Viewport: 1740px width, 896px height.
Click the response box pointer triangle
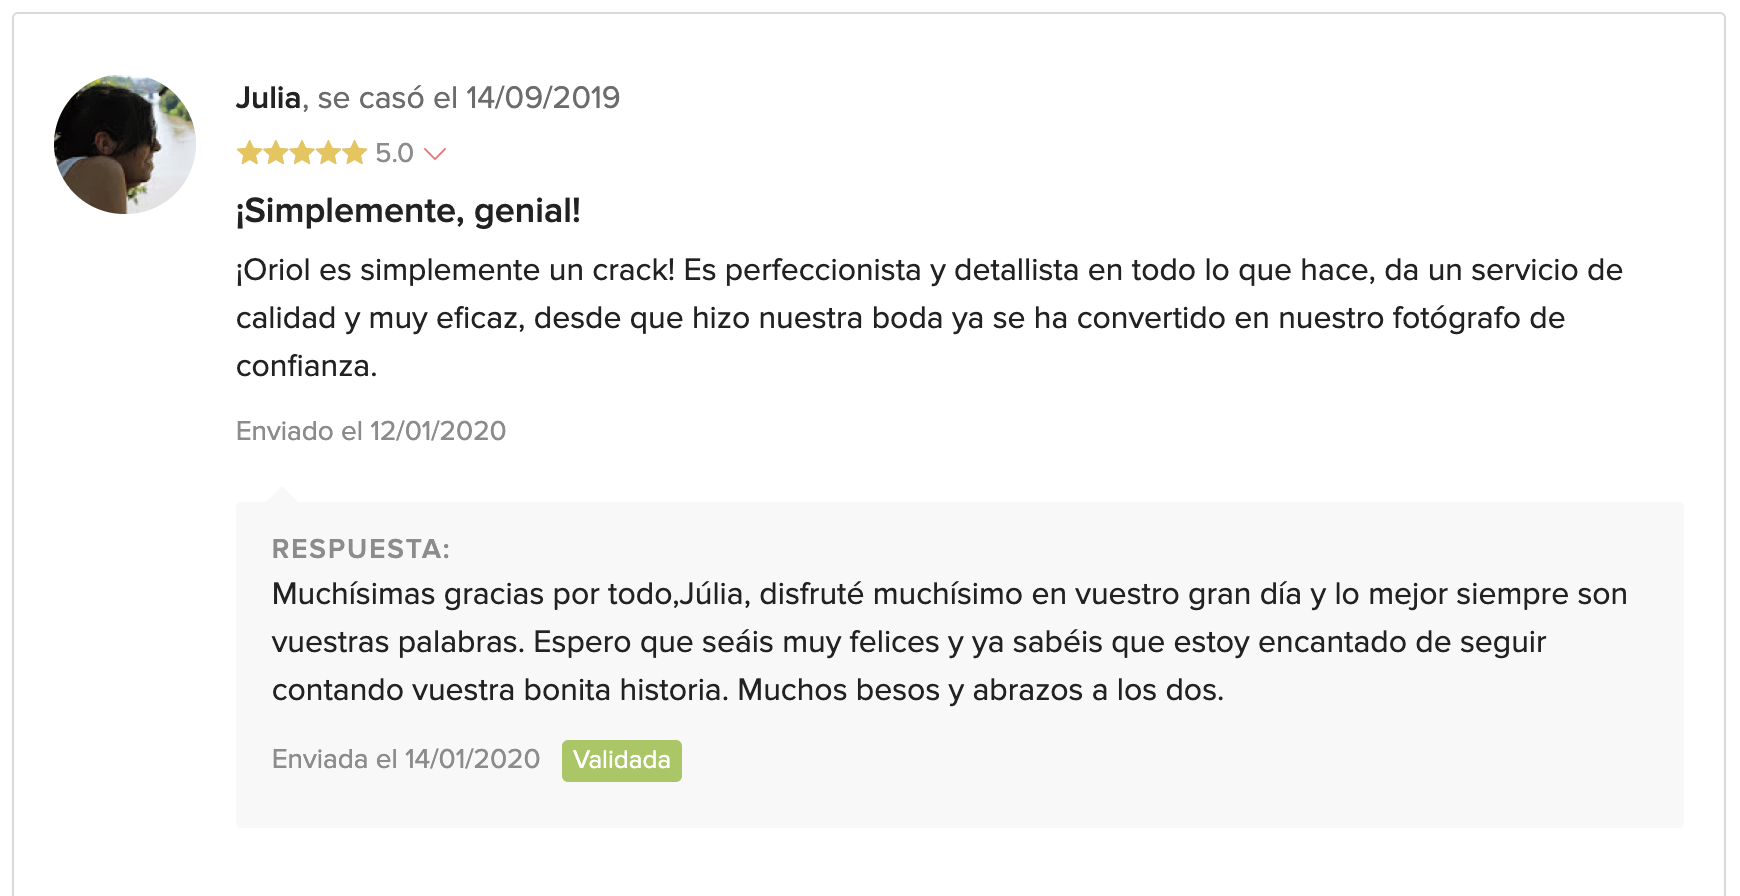282,494
